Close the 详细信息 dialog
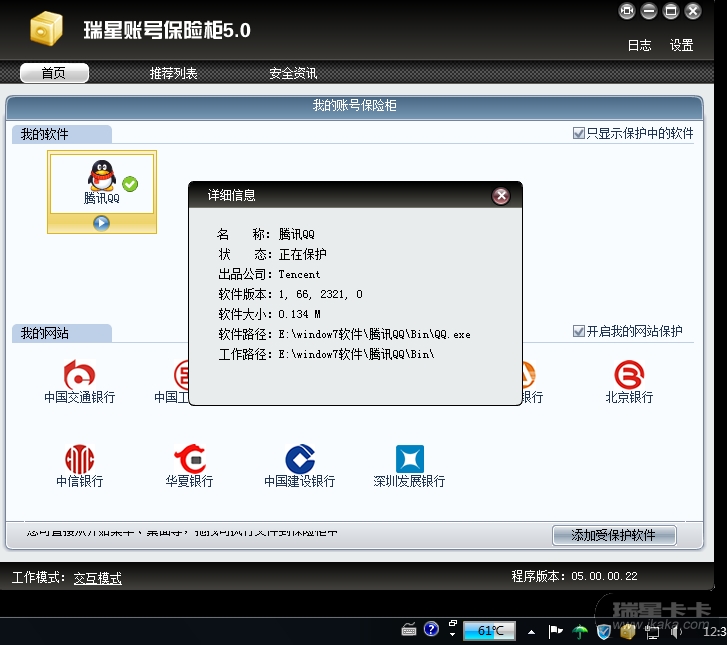 501,196
